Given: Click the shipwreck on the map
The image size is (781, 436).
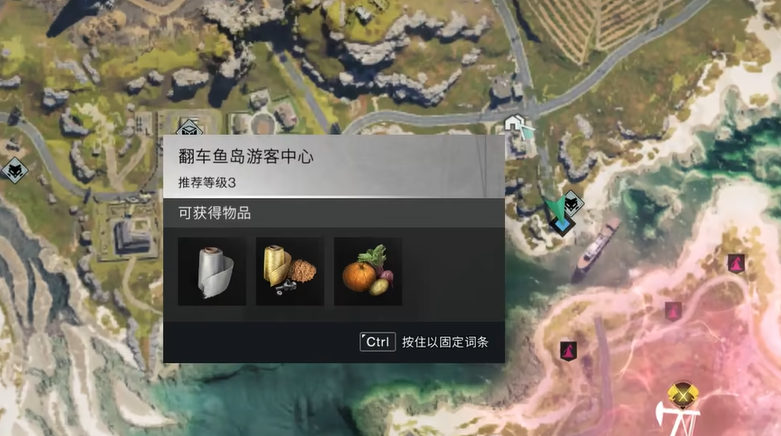Looking at the screenshot, I should click(596, 248).
